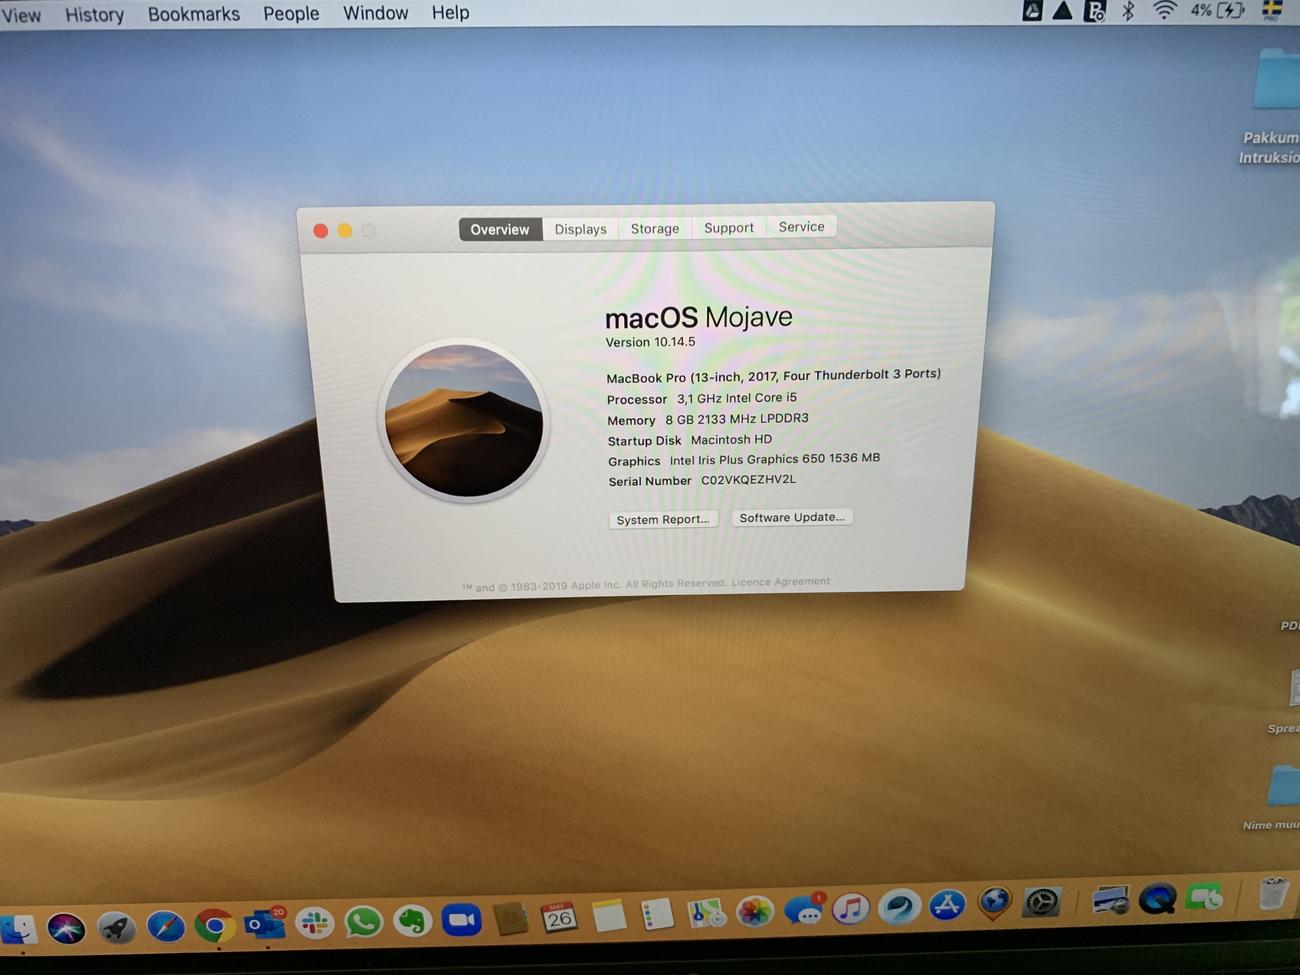Launch Zoom video app in Dock
Image resolution: width=1300 pixels, height=975 pixels.
461,919
